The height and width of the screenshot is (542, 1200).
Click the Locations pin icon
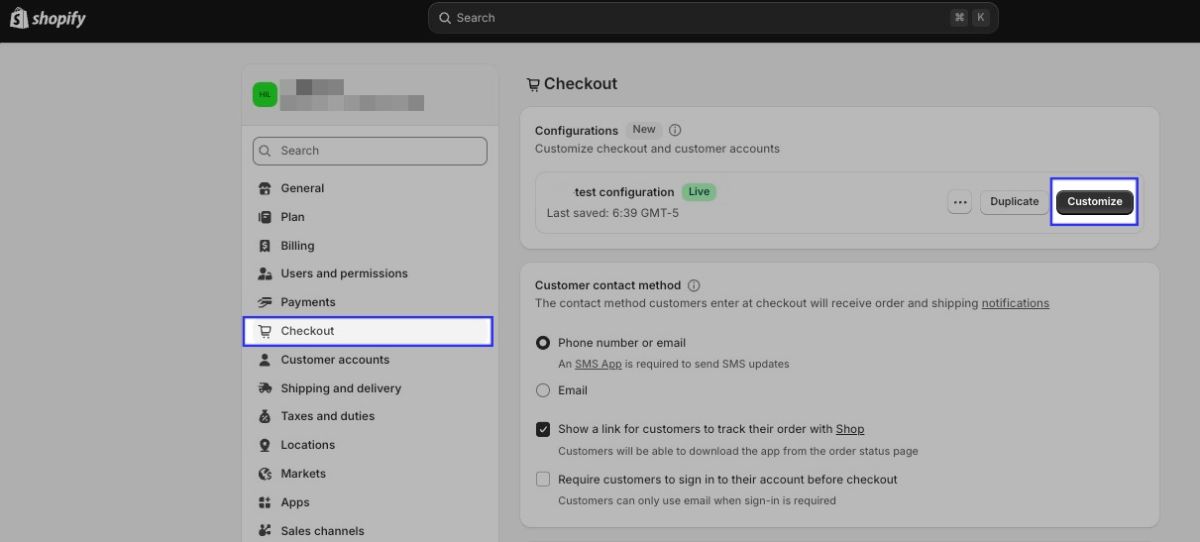pyautogui.click(x=265, y=445)
